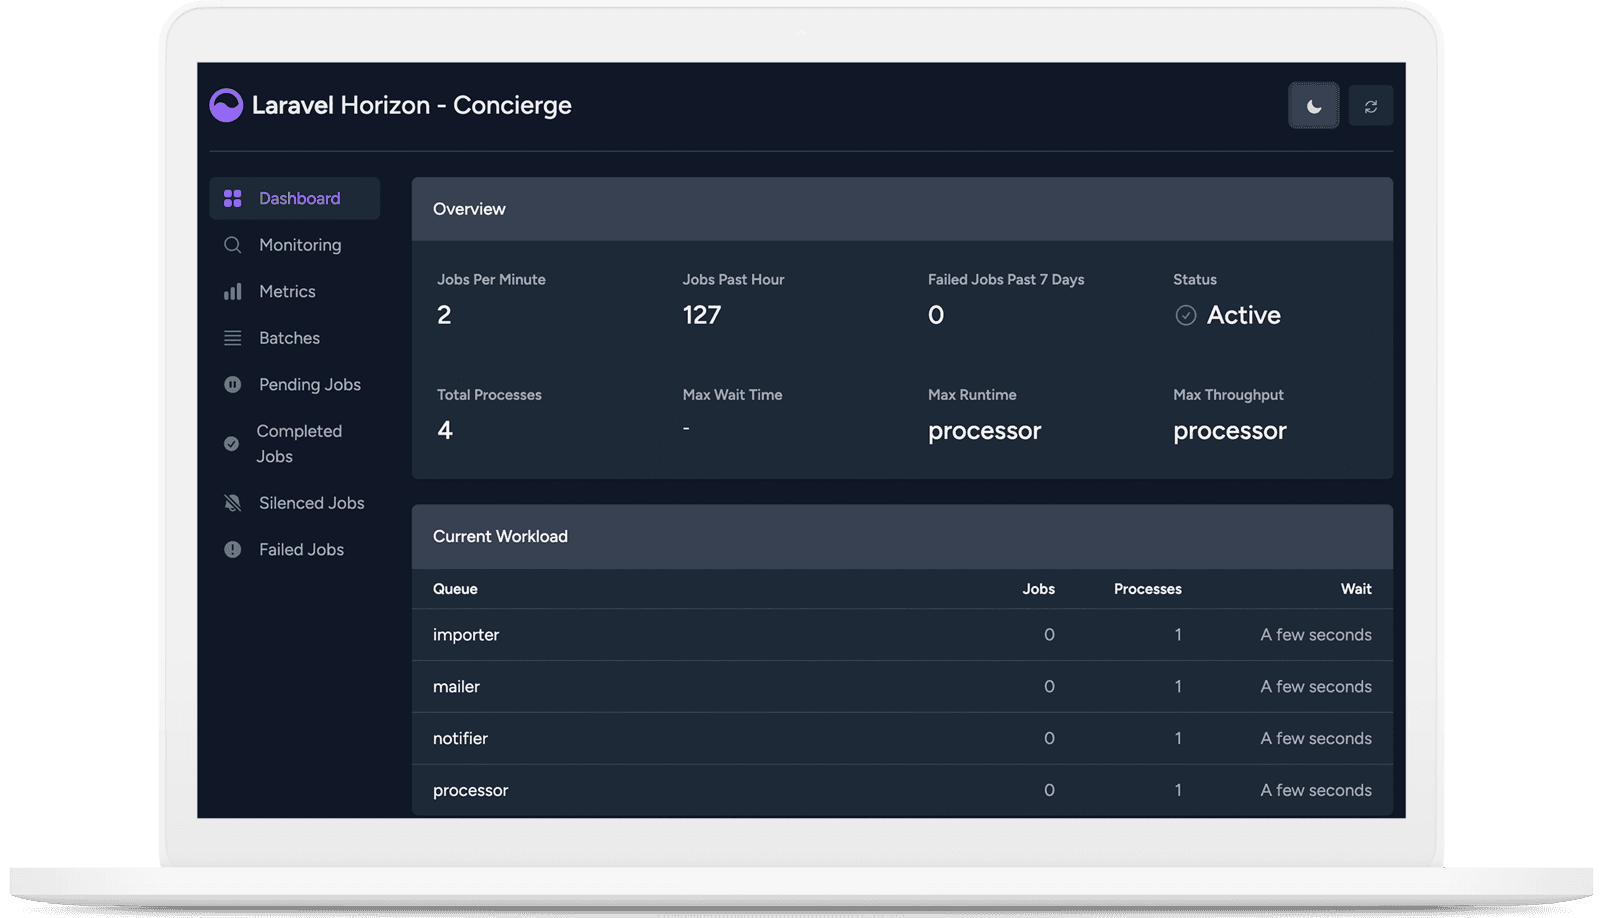Click the Failed Jobs alert icon
The width and height of the screenshot is (1600, 918).
(232, 549)
